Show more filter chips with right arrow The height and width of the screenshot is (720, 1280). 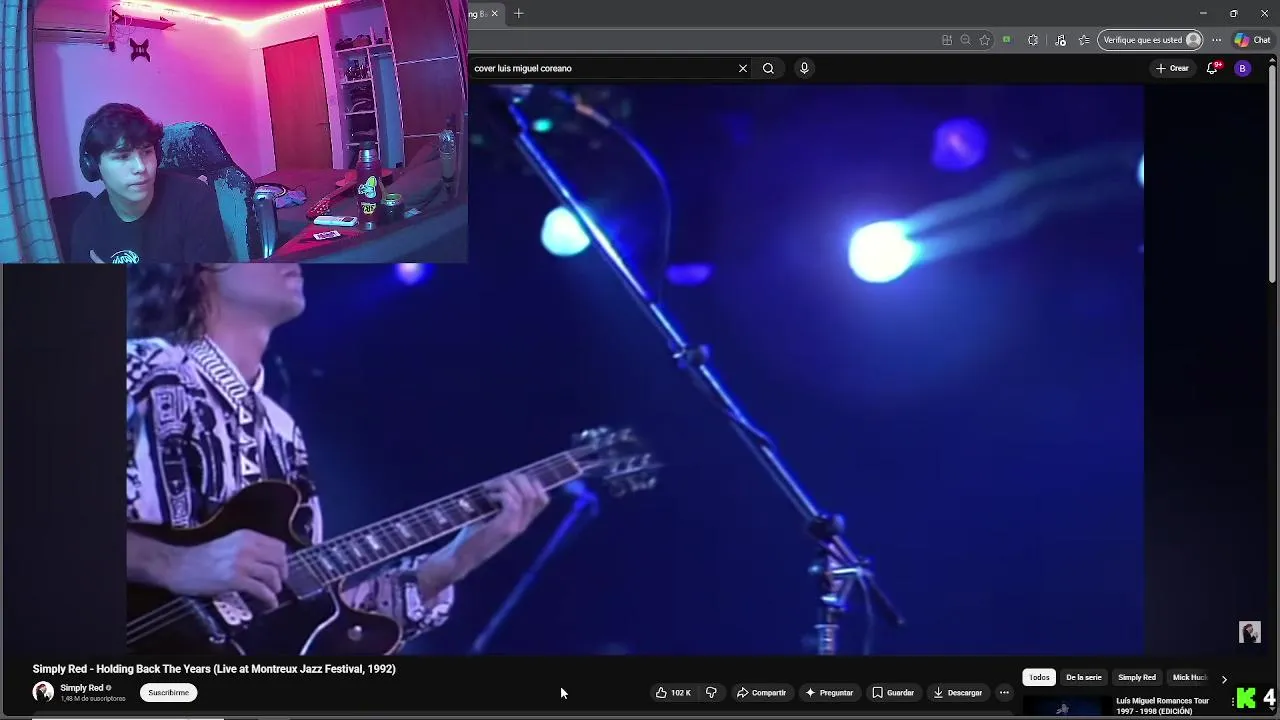click(1224, 679)
